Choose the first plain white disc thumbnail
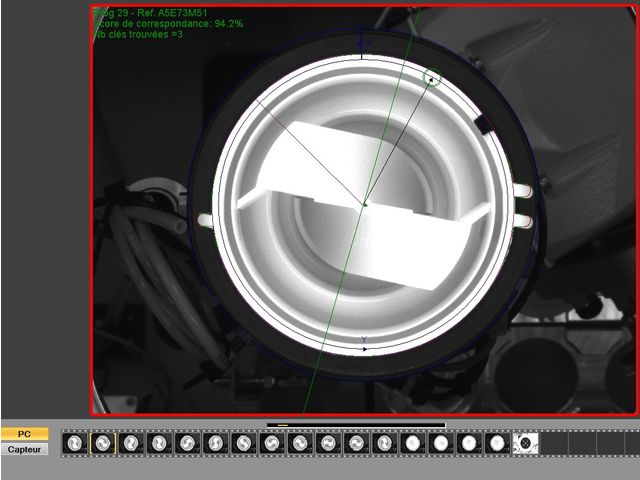The height and width of the screenshot is (480, 640). [410, 443]
